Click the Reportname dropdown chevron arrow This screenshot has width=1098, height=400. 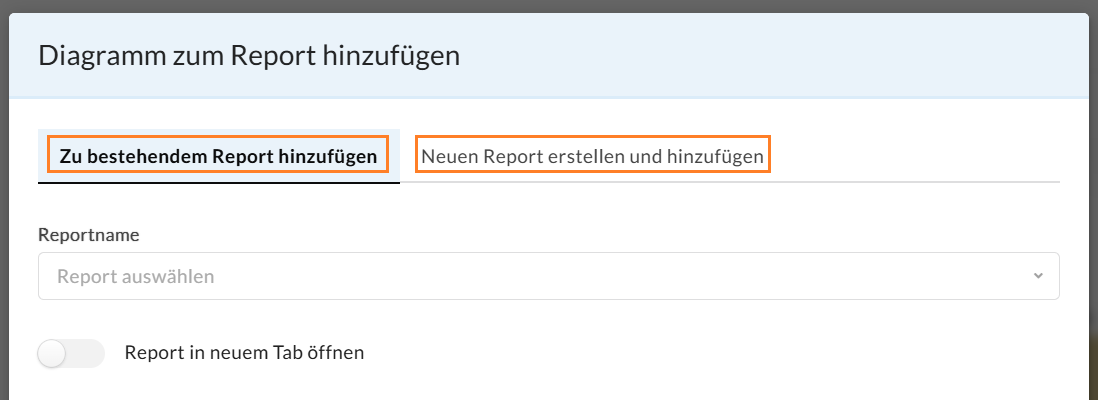tap(1038, 276)
